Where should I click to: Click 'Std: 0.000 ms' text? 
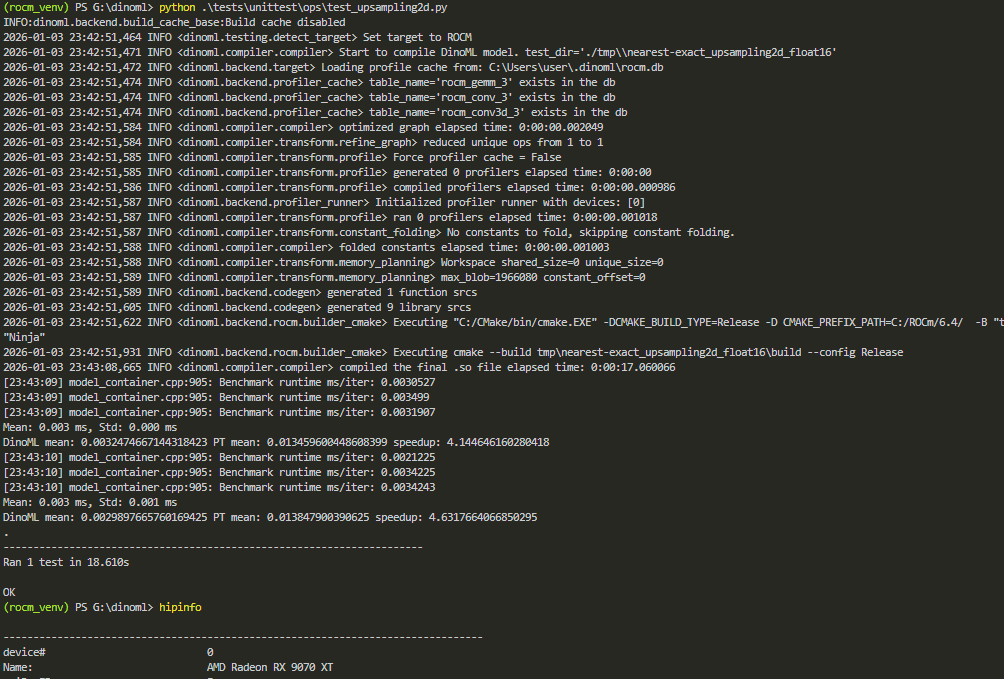pos(138,427)
